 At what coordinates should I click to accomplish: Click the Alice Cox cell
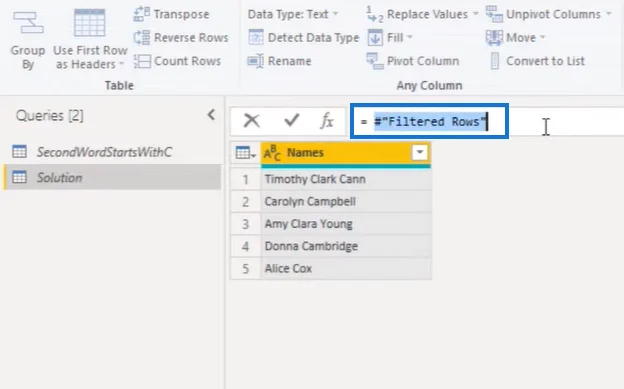[345, 268]
